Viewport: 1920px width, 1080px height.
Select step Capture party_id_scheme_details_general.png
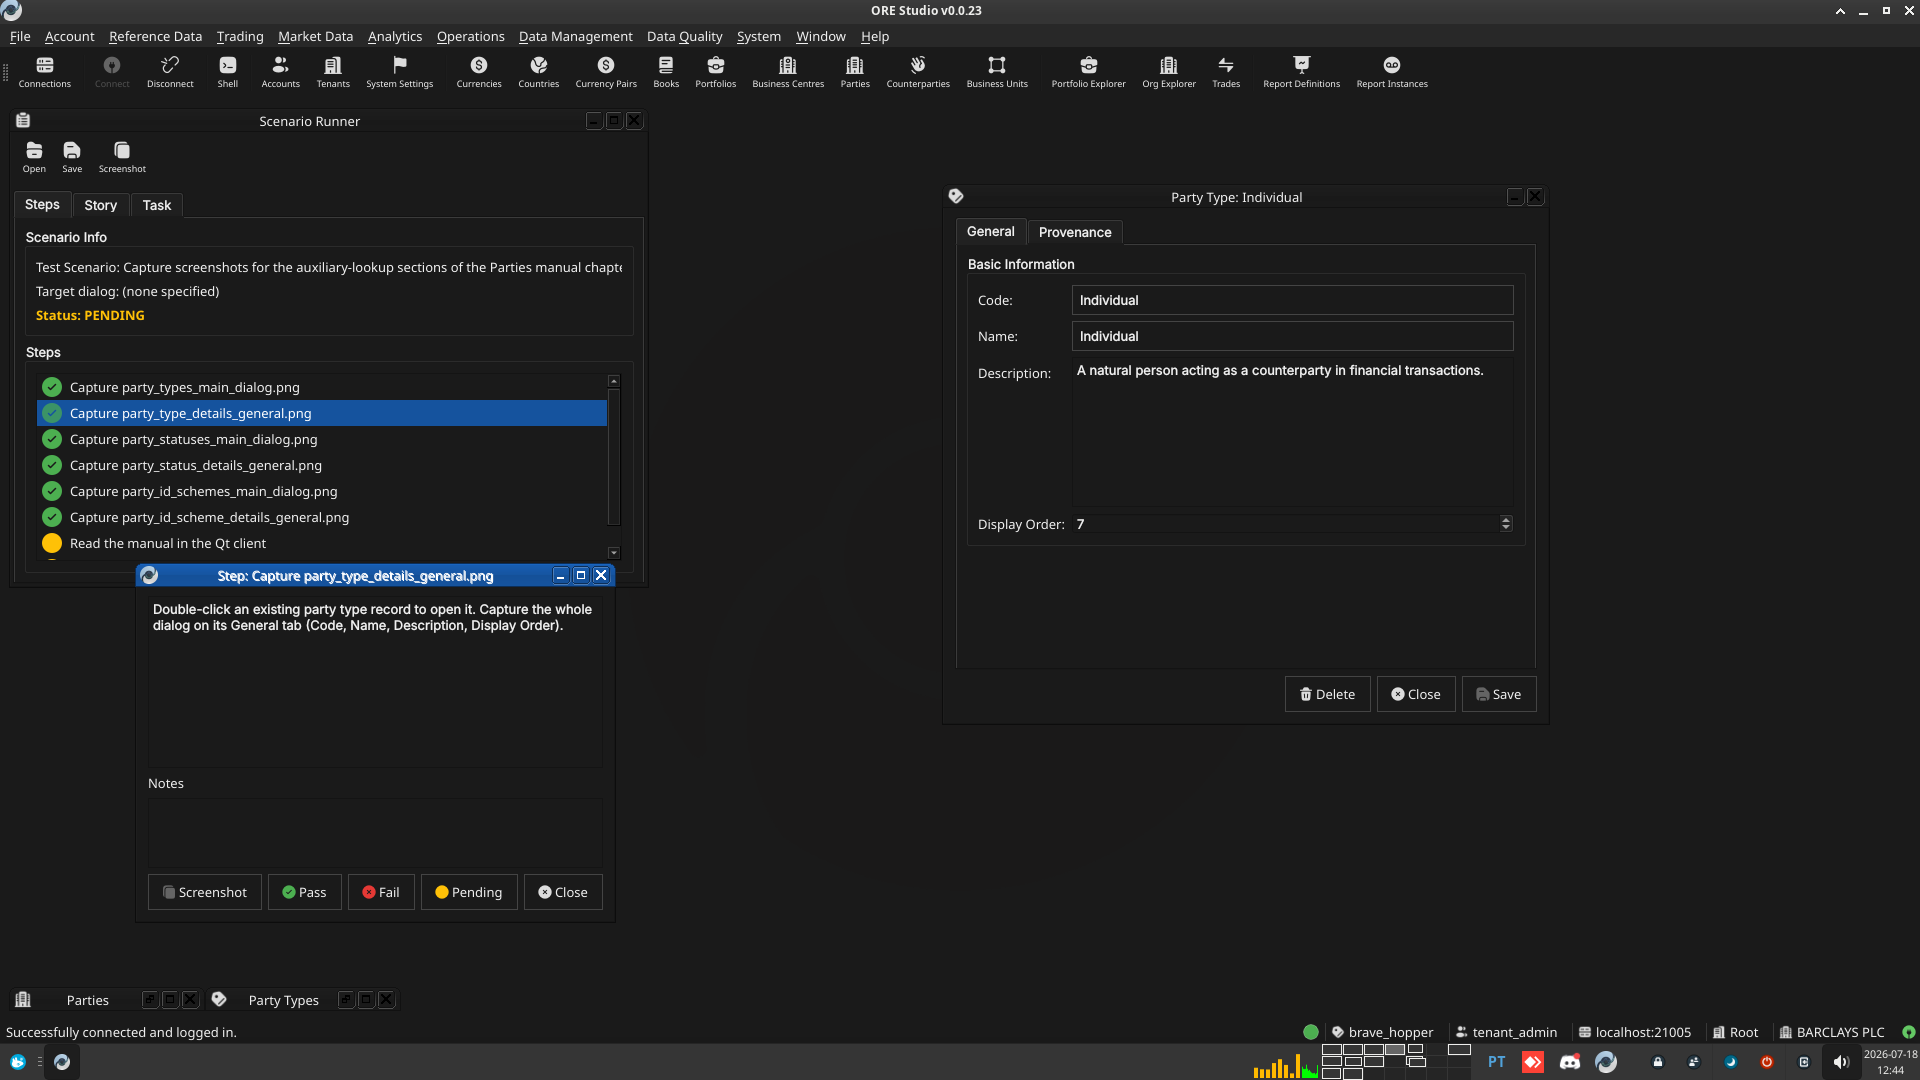(x=322, y=517)
